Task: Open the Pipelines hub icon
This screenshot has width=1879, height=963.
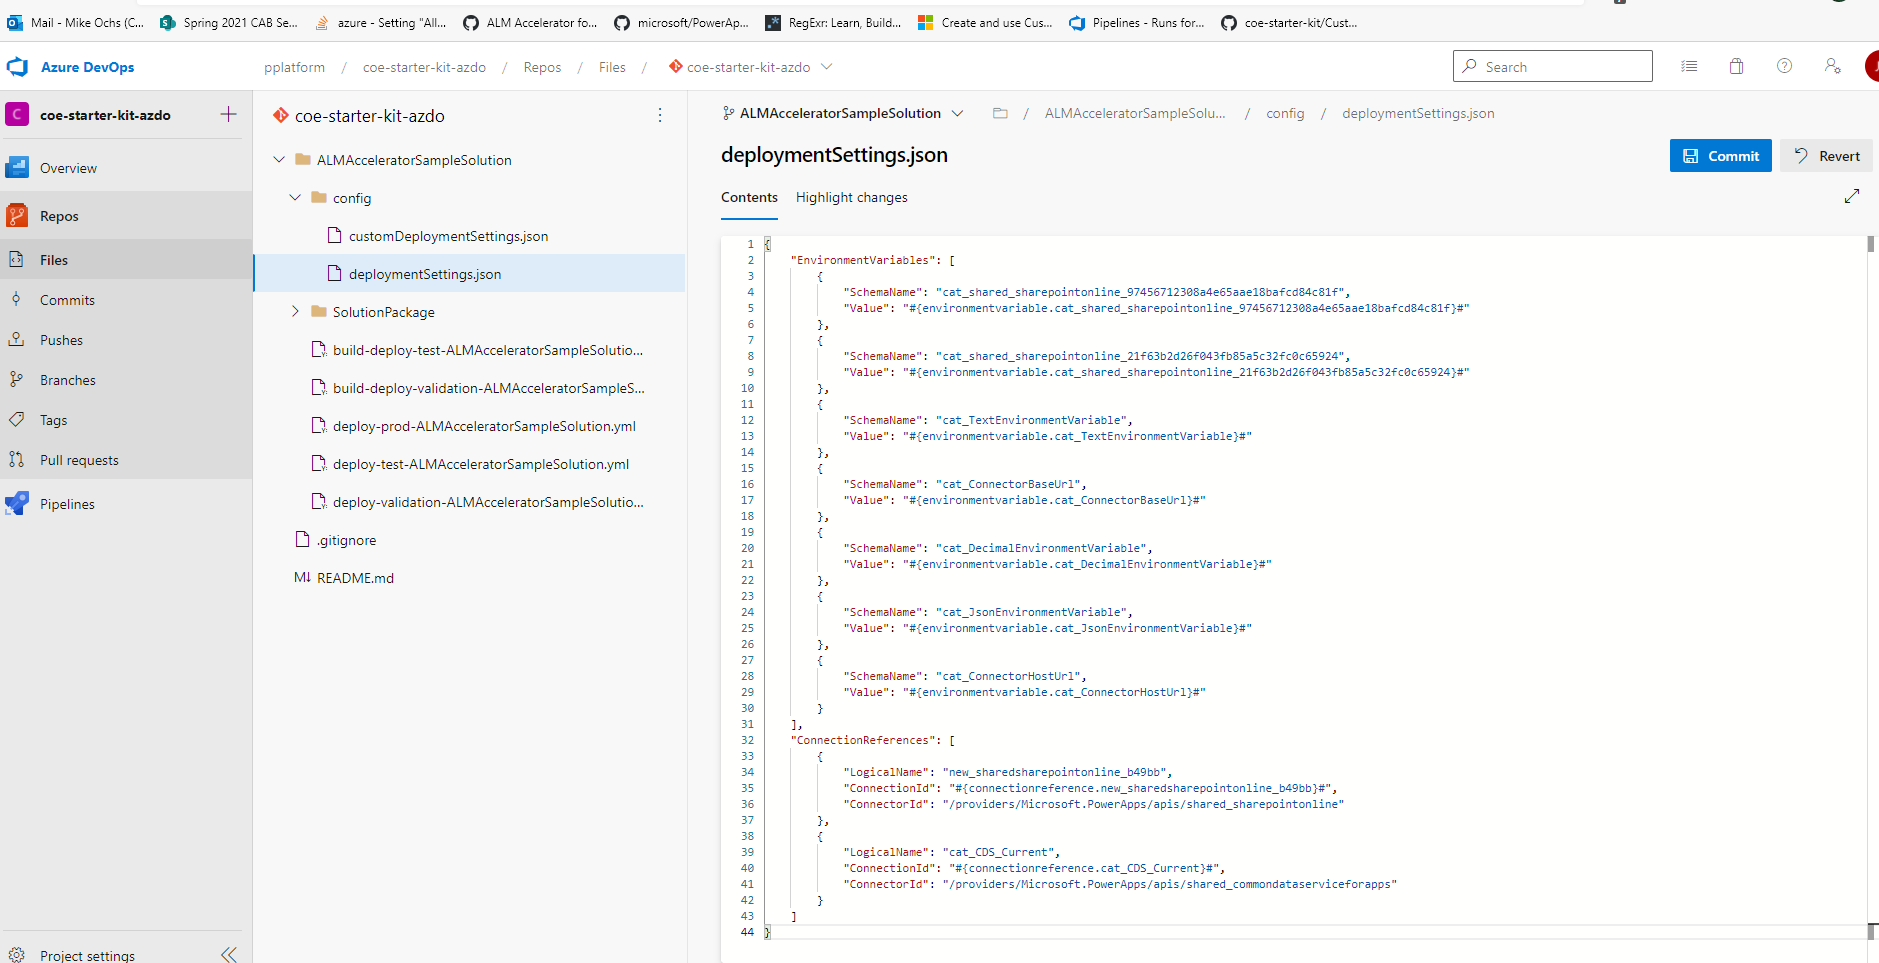Action: coord(17,503)
